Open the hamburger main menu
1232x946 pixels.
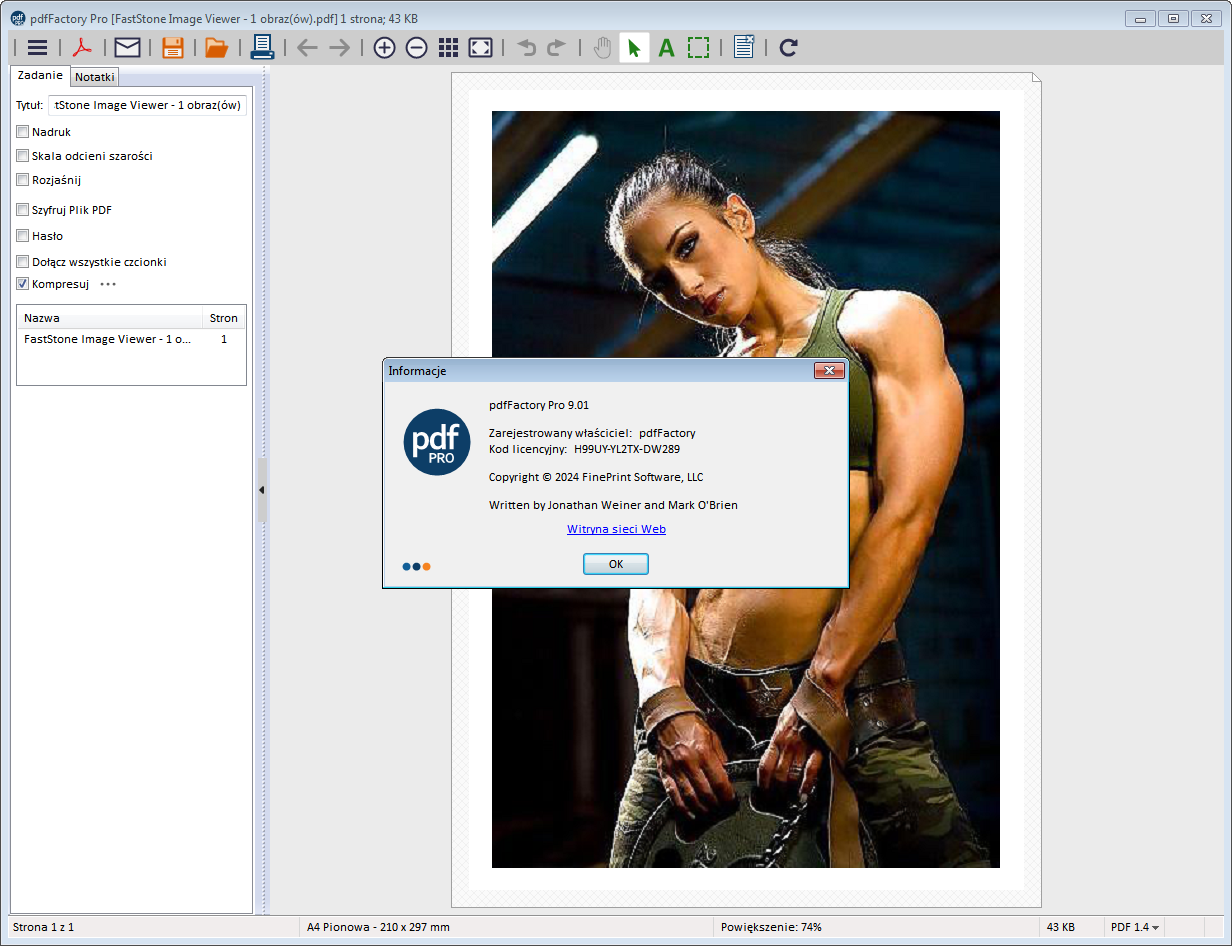[x=38, y=47]
